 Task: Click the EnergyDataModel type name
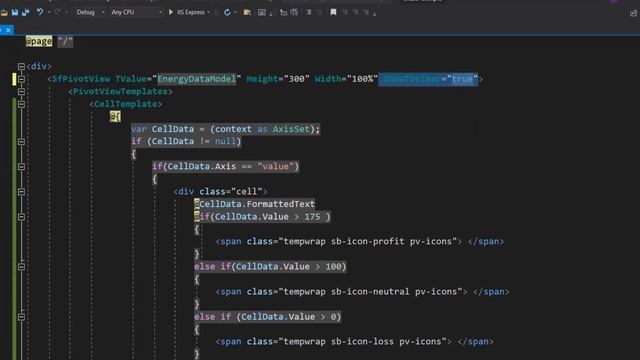(x=197, y=79)
